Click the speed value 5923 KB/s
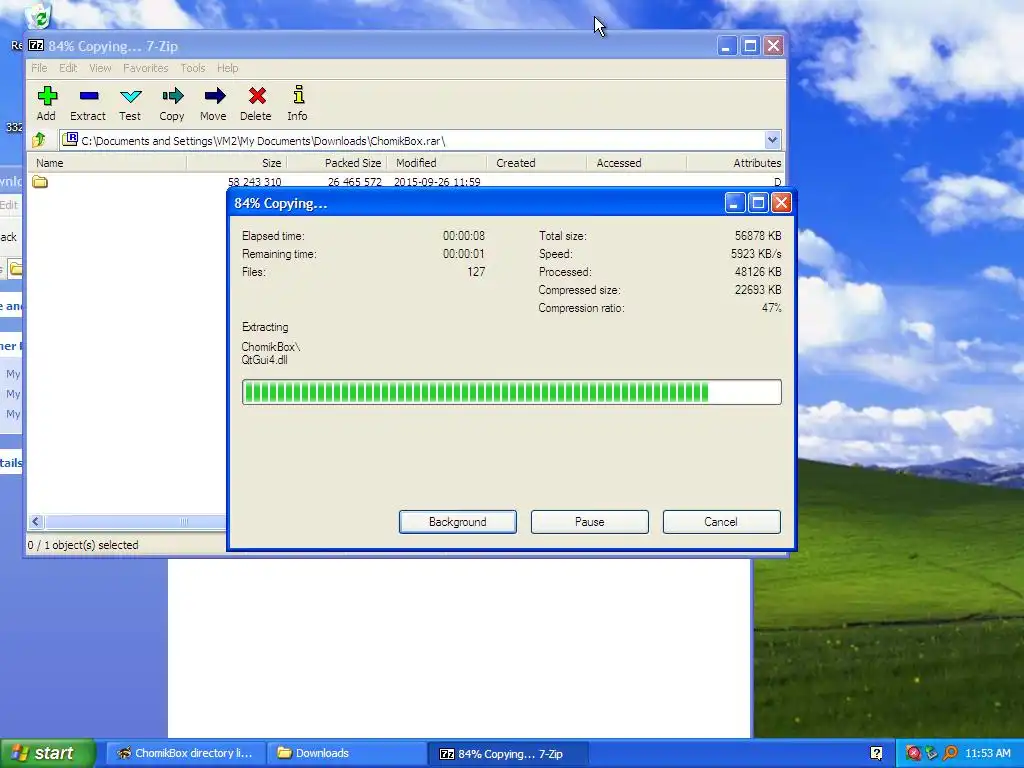The width and height of the screenshot is (1024, 768). tap(756, 253)
